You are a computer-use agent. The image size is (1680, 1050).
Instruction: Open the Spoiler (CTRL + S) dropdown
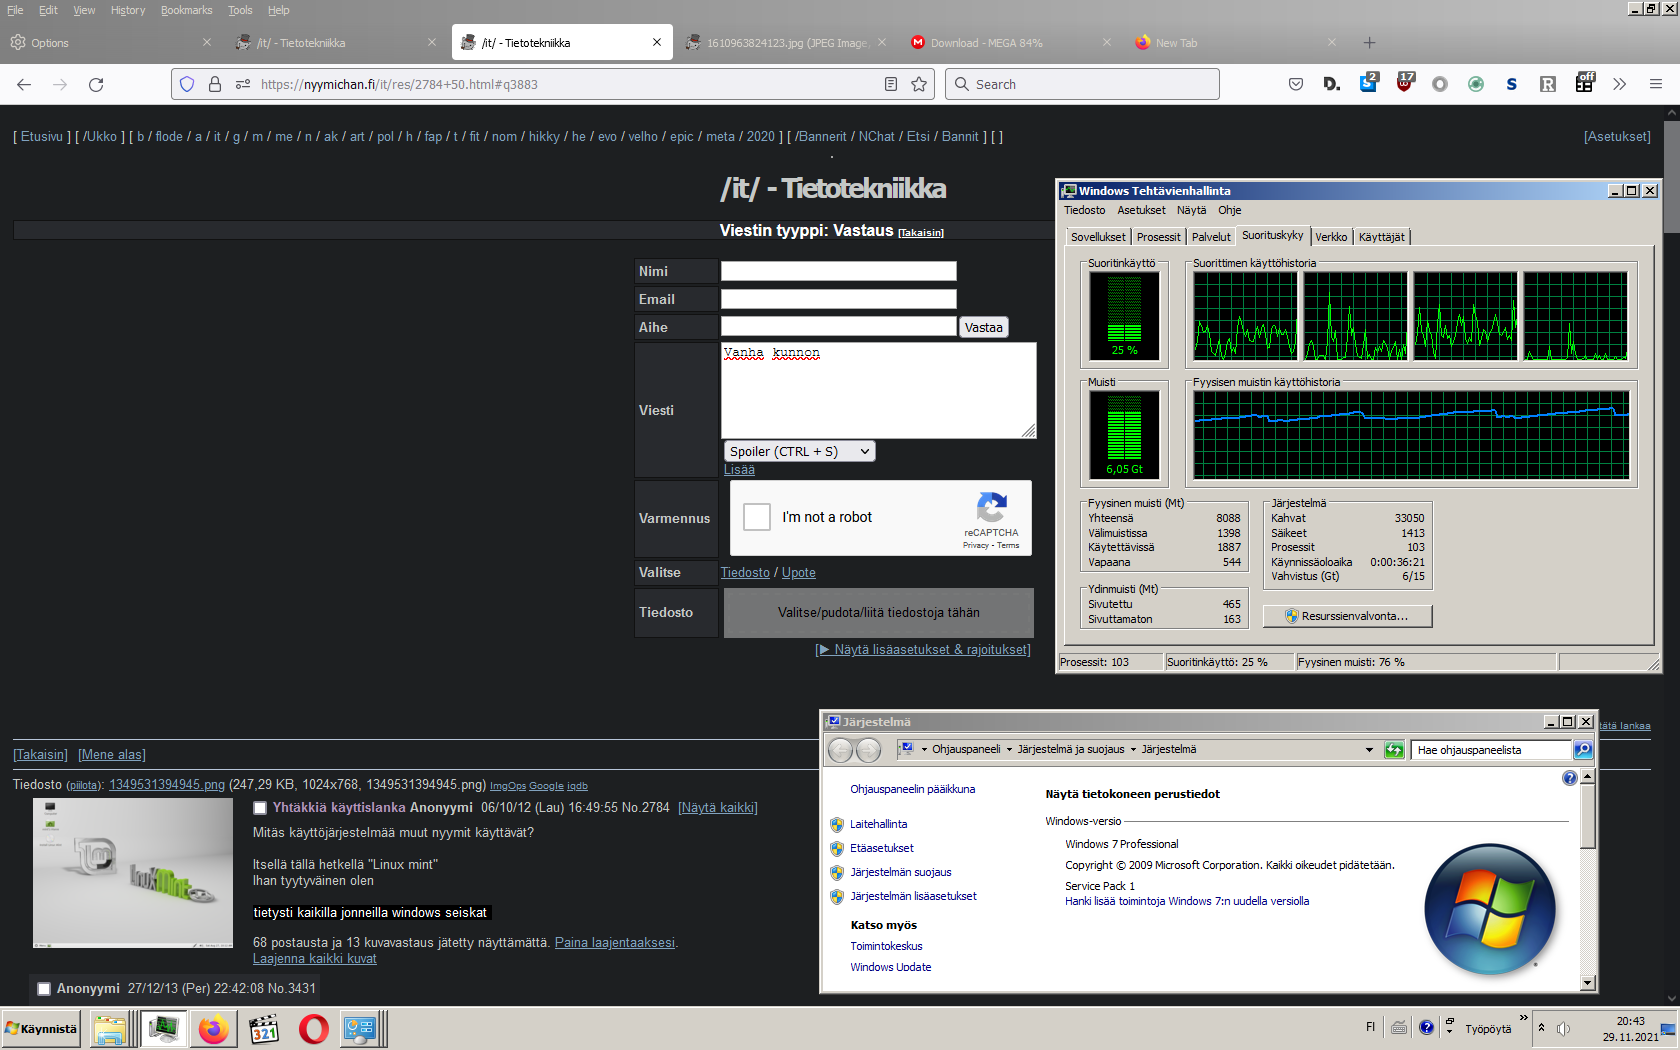pyautogui.click(x=799, y=452)
